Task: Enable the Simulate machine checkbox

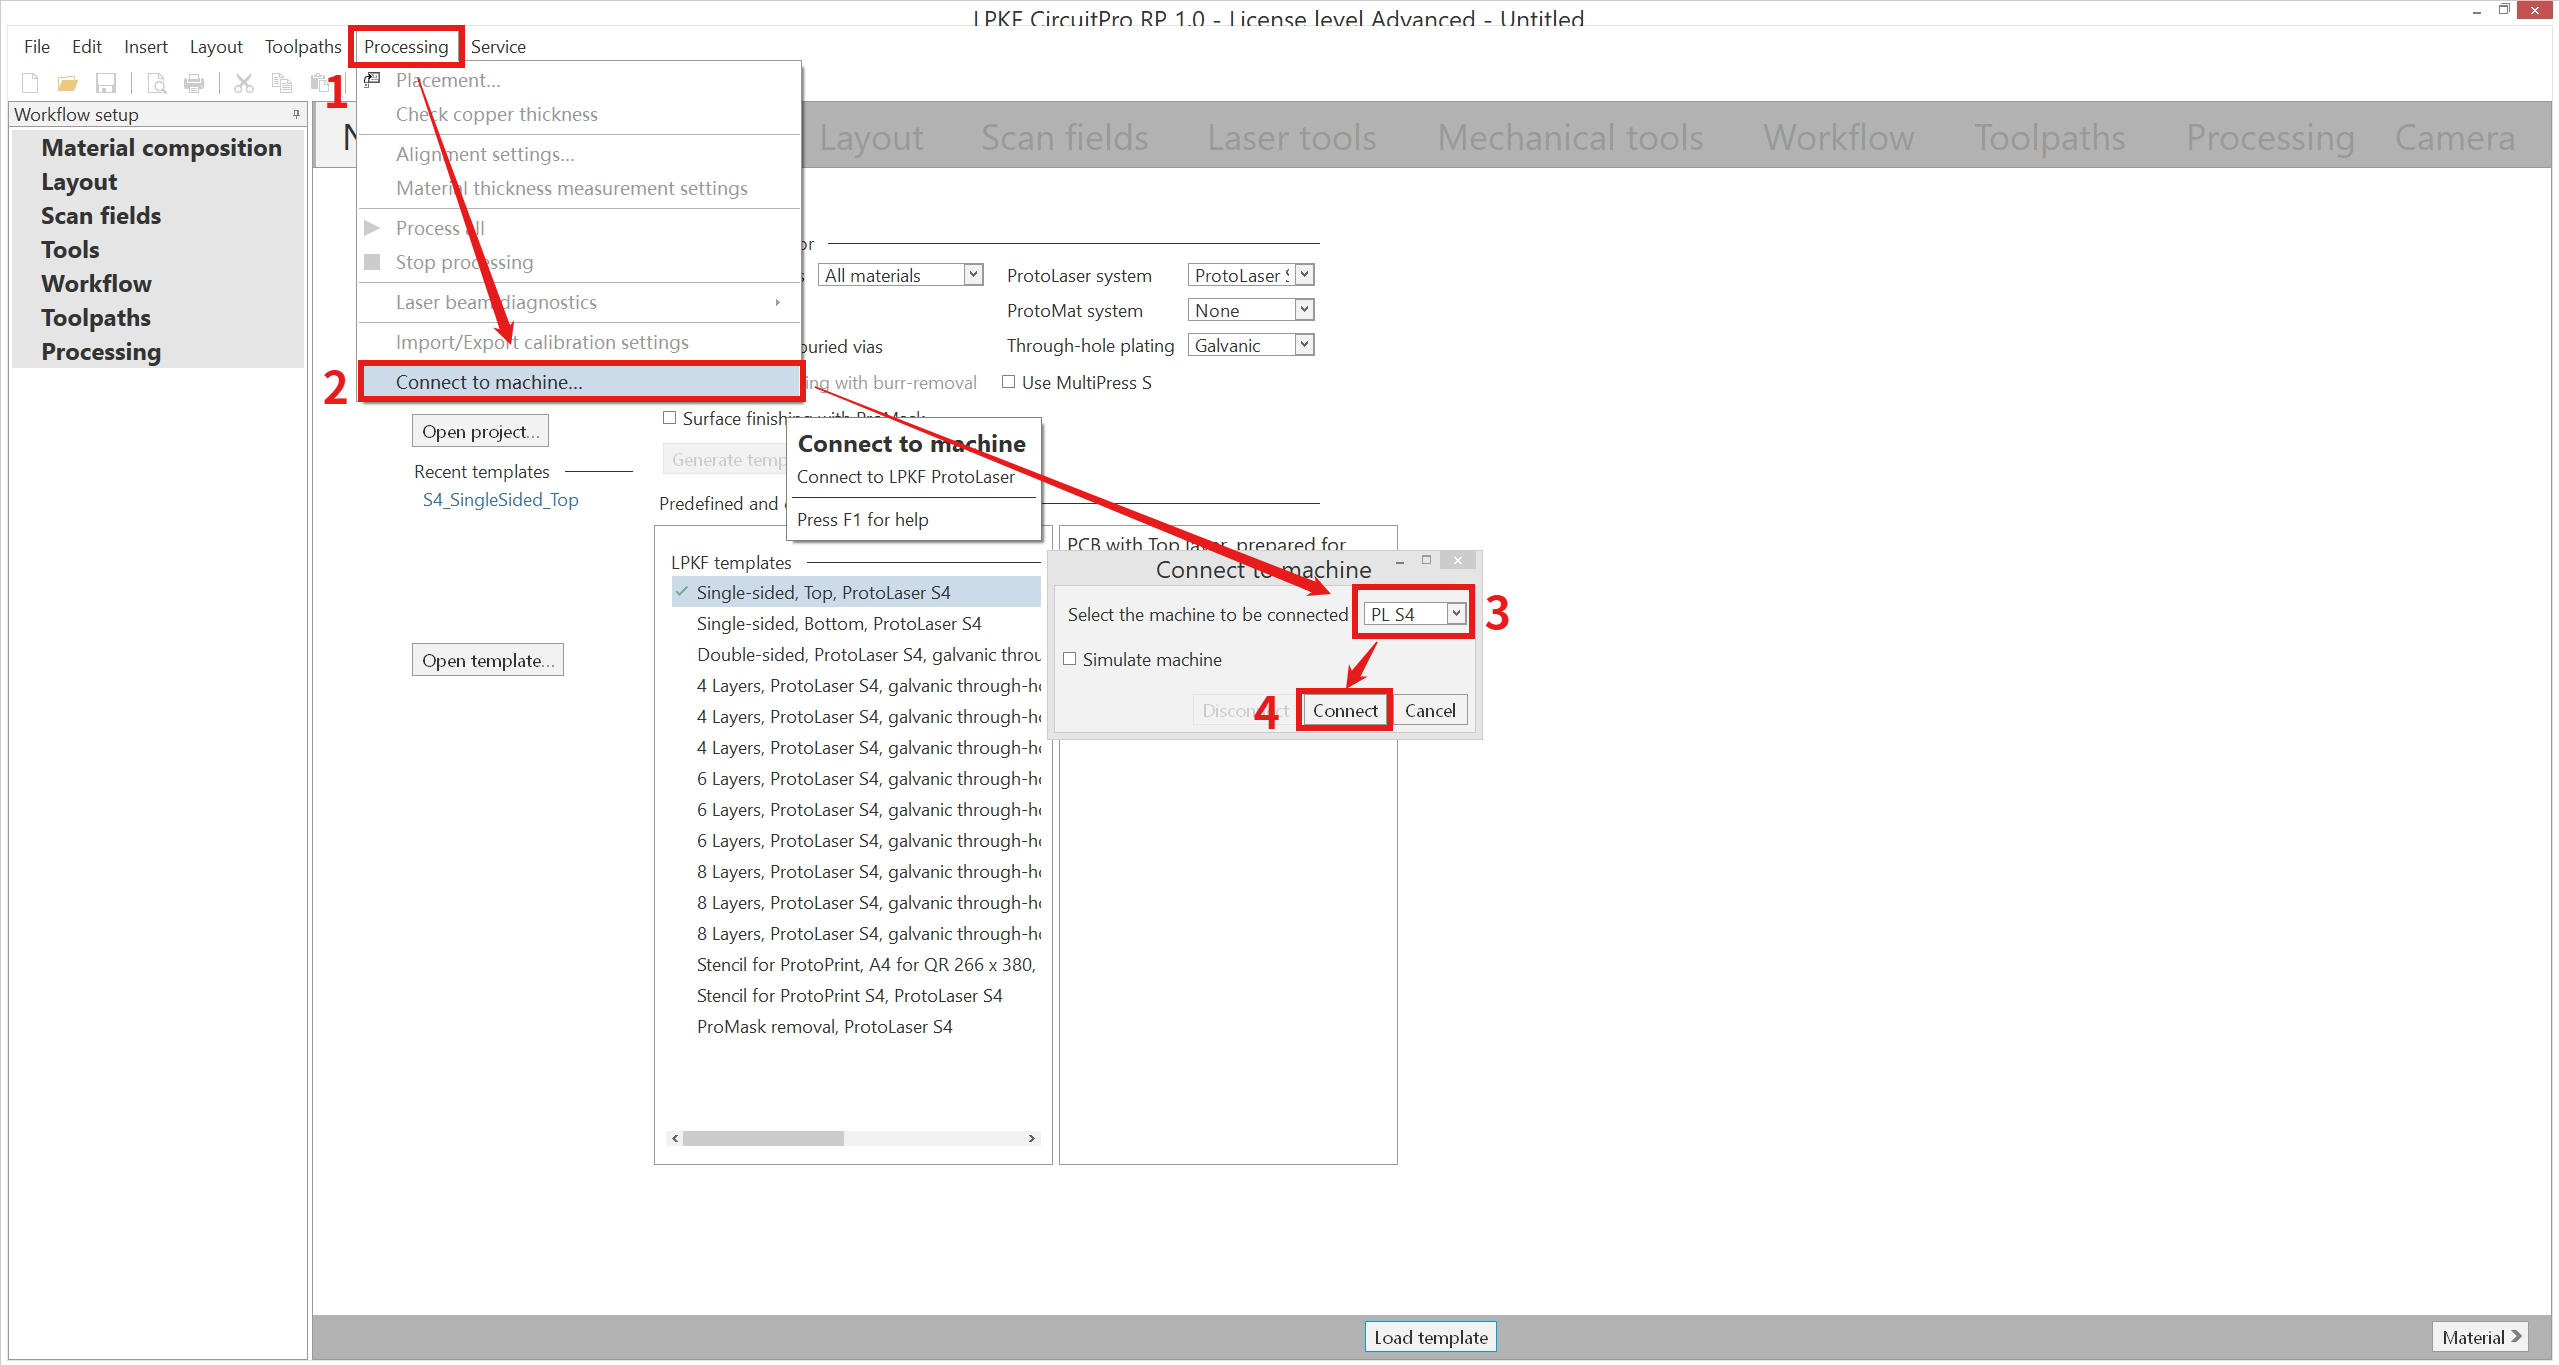Action: click(x=1069, y=659)
